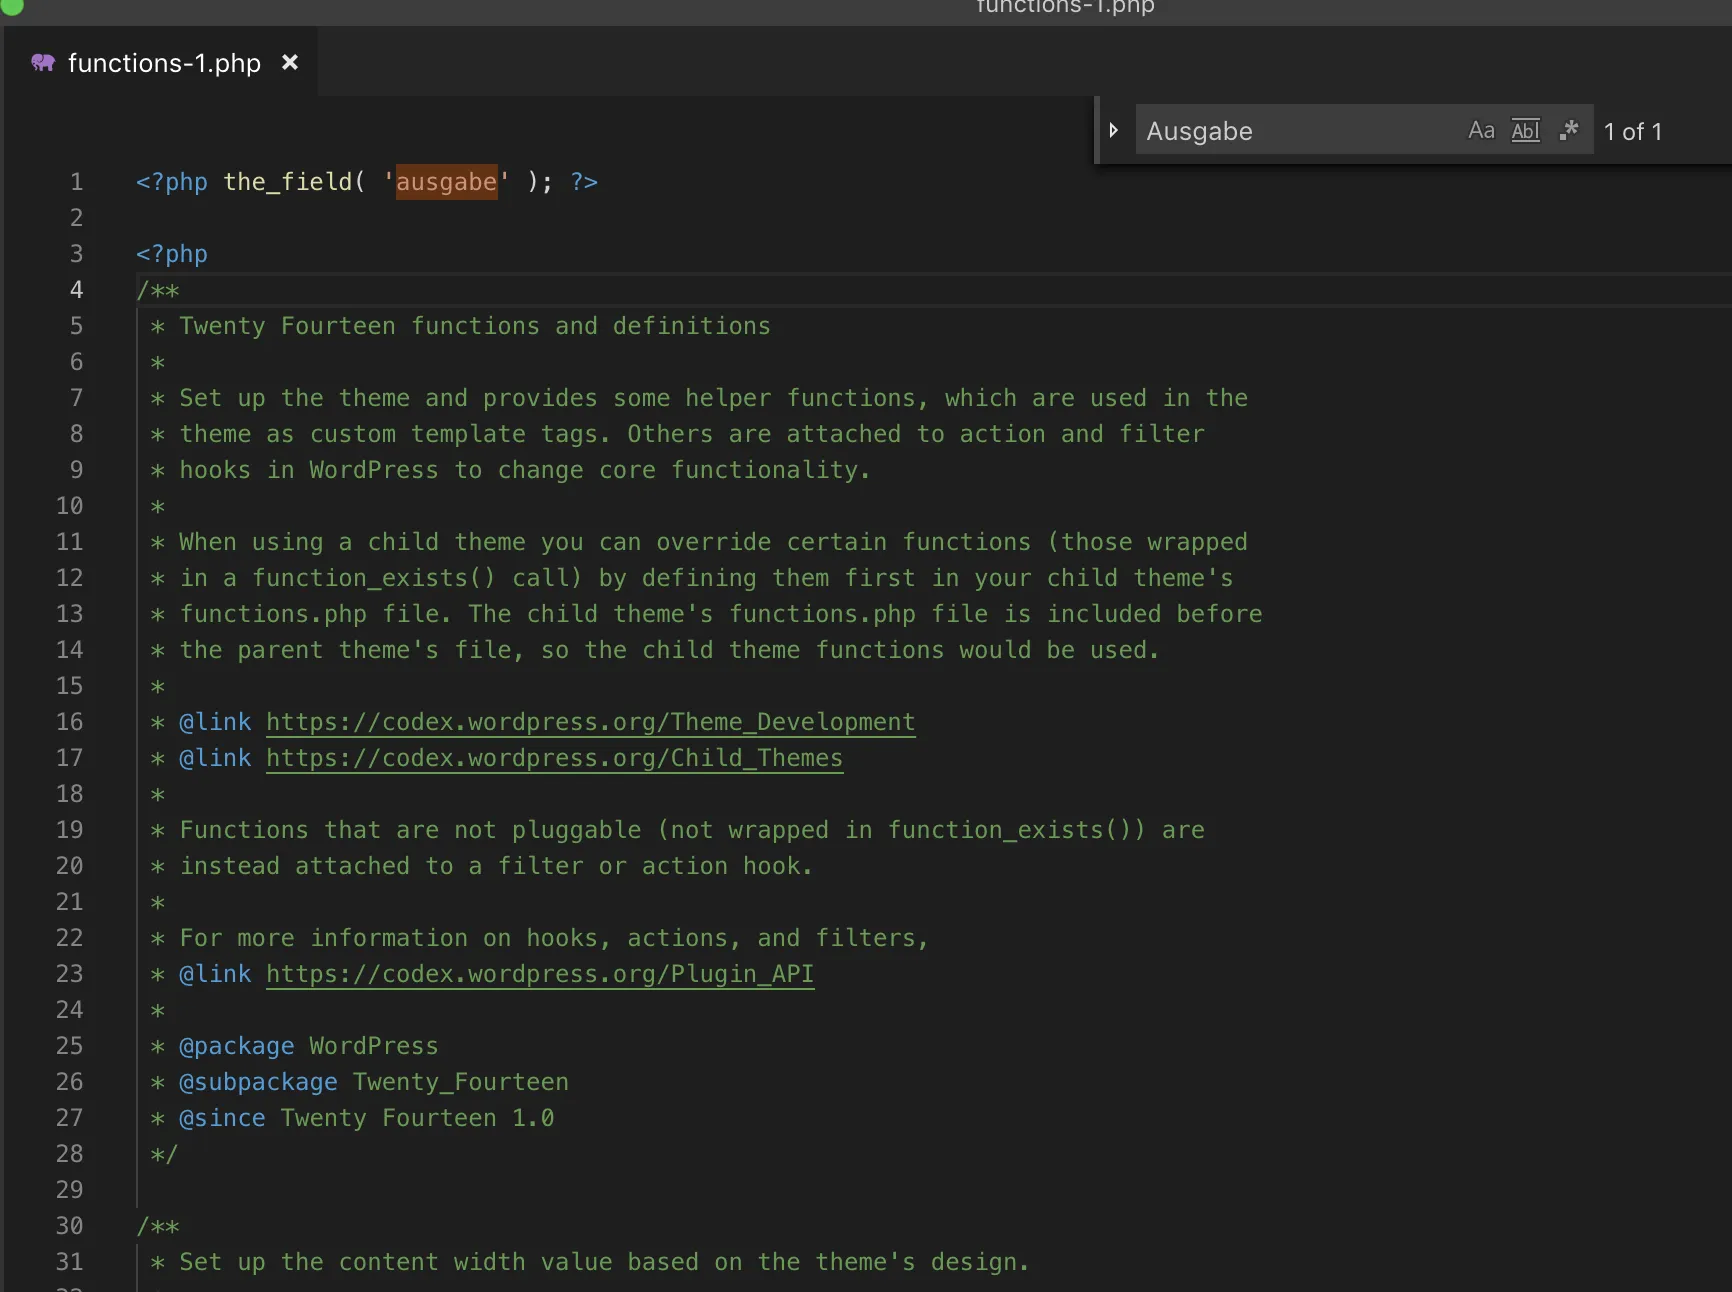Expand the replace field in find widget

1113,131
